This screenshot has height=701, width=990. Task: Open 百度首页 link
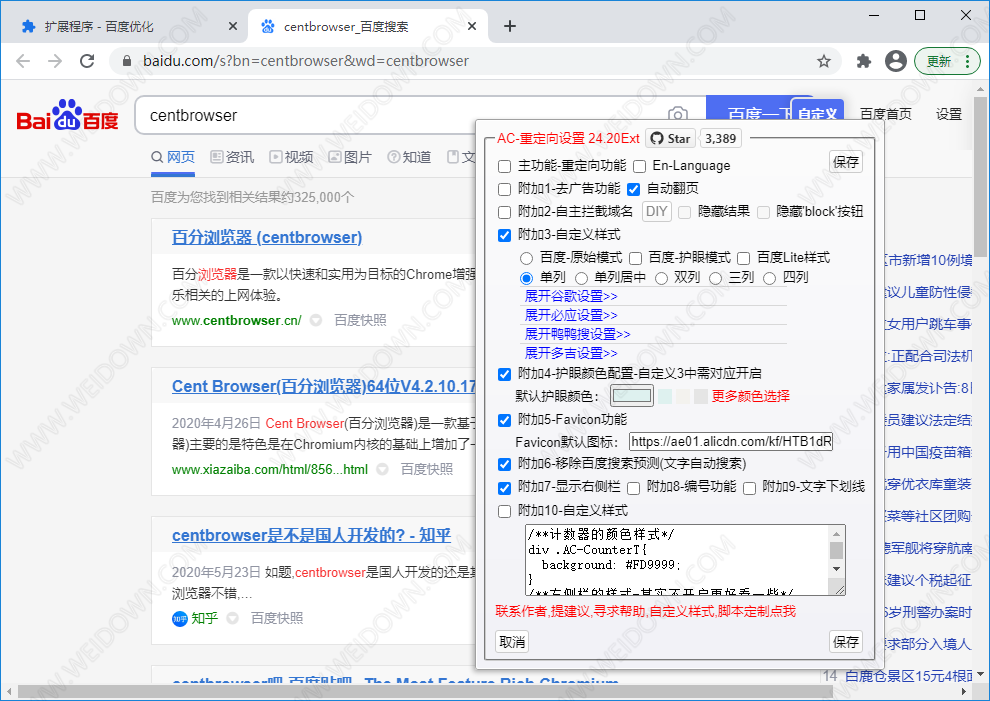[886, 114]
